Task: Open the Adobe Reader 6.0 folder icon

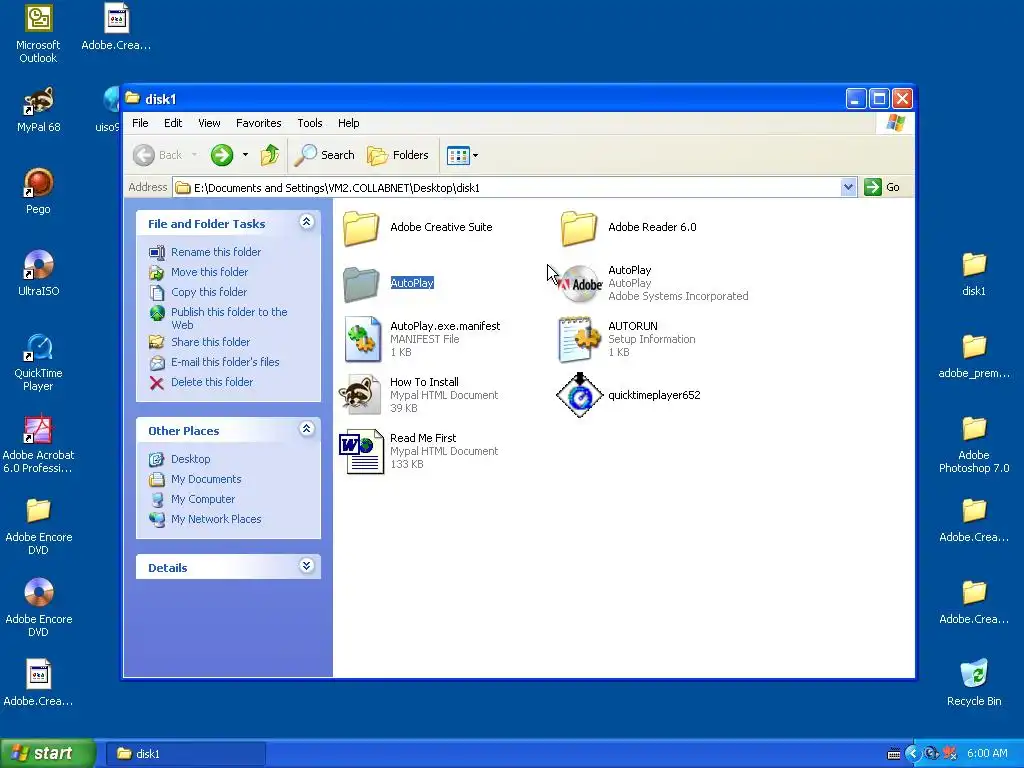Action: (579, 228)
